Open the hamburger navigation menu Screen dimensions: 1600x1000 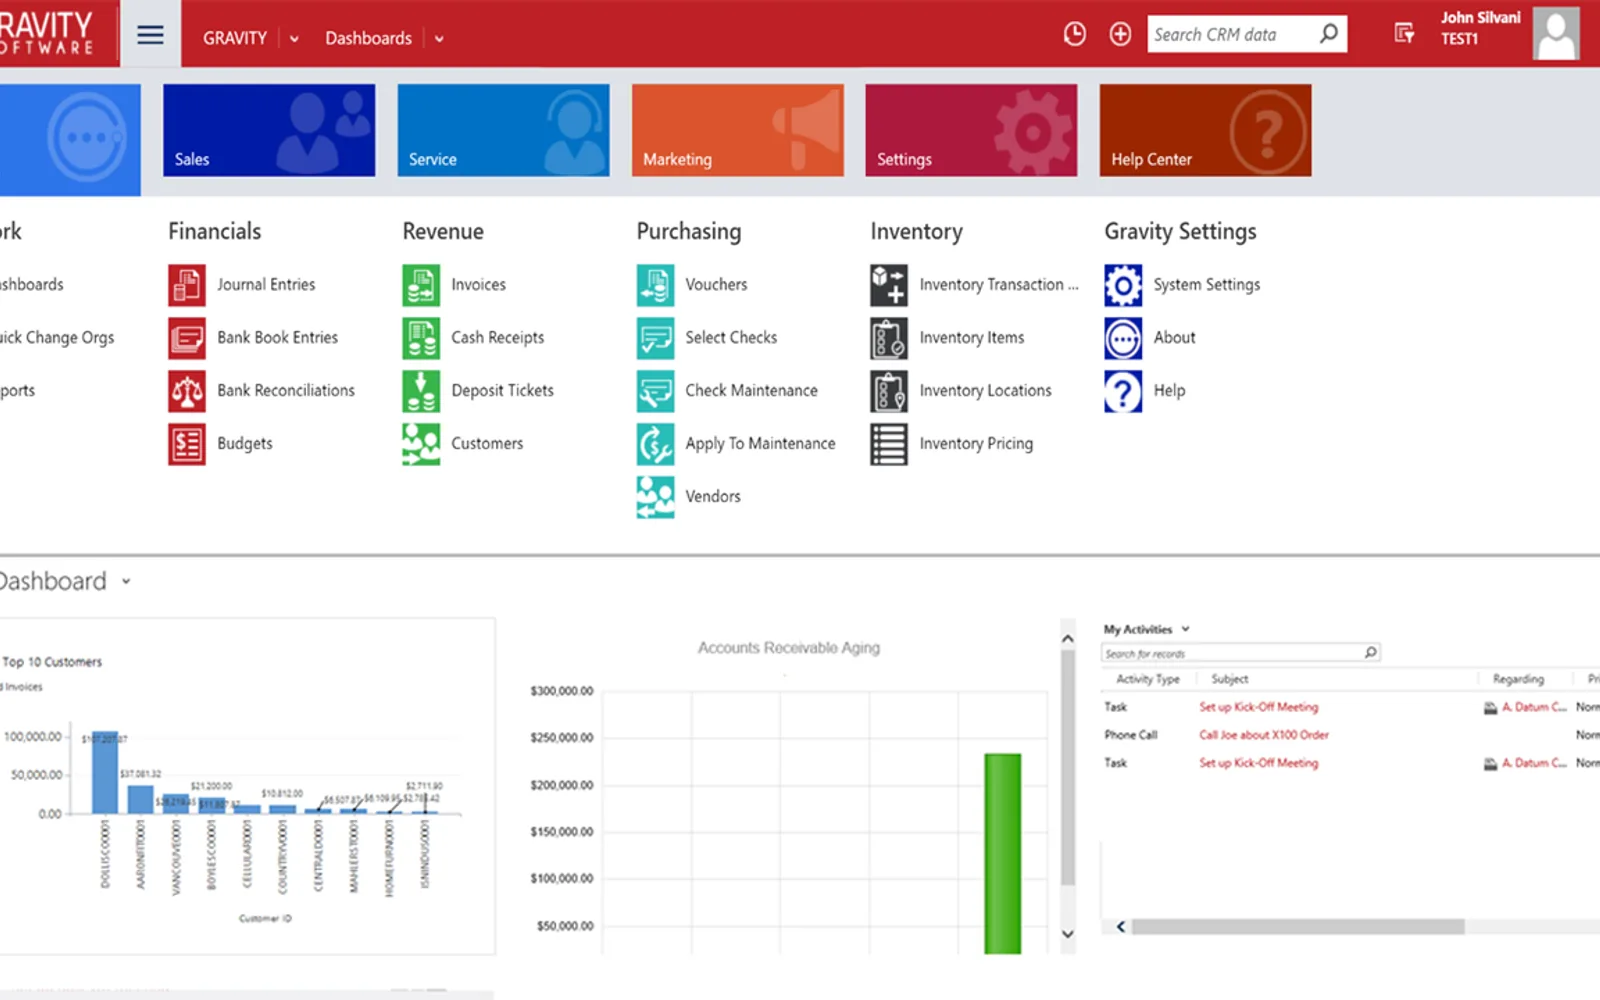pyautogui.click(x=150, y=35)
